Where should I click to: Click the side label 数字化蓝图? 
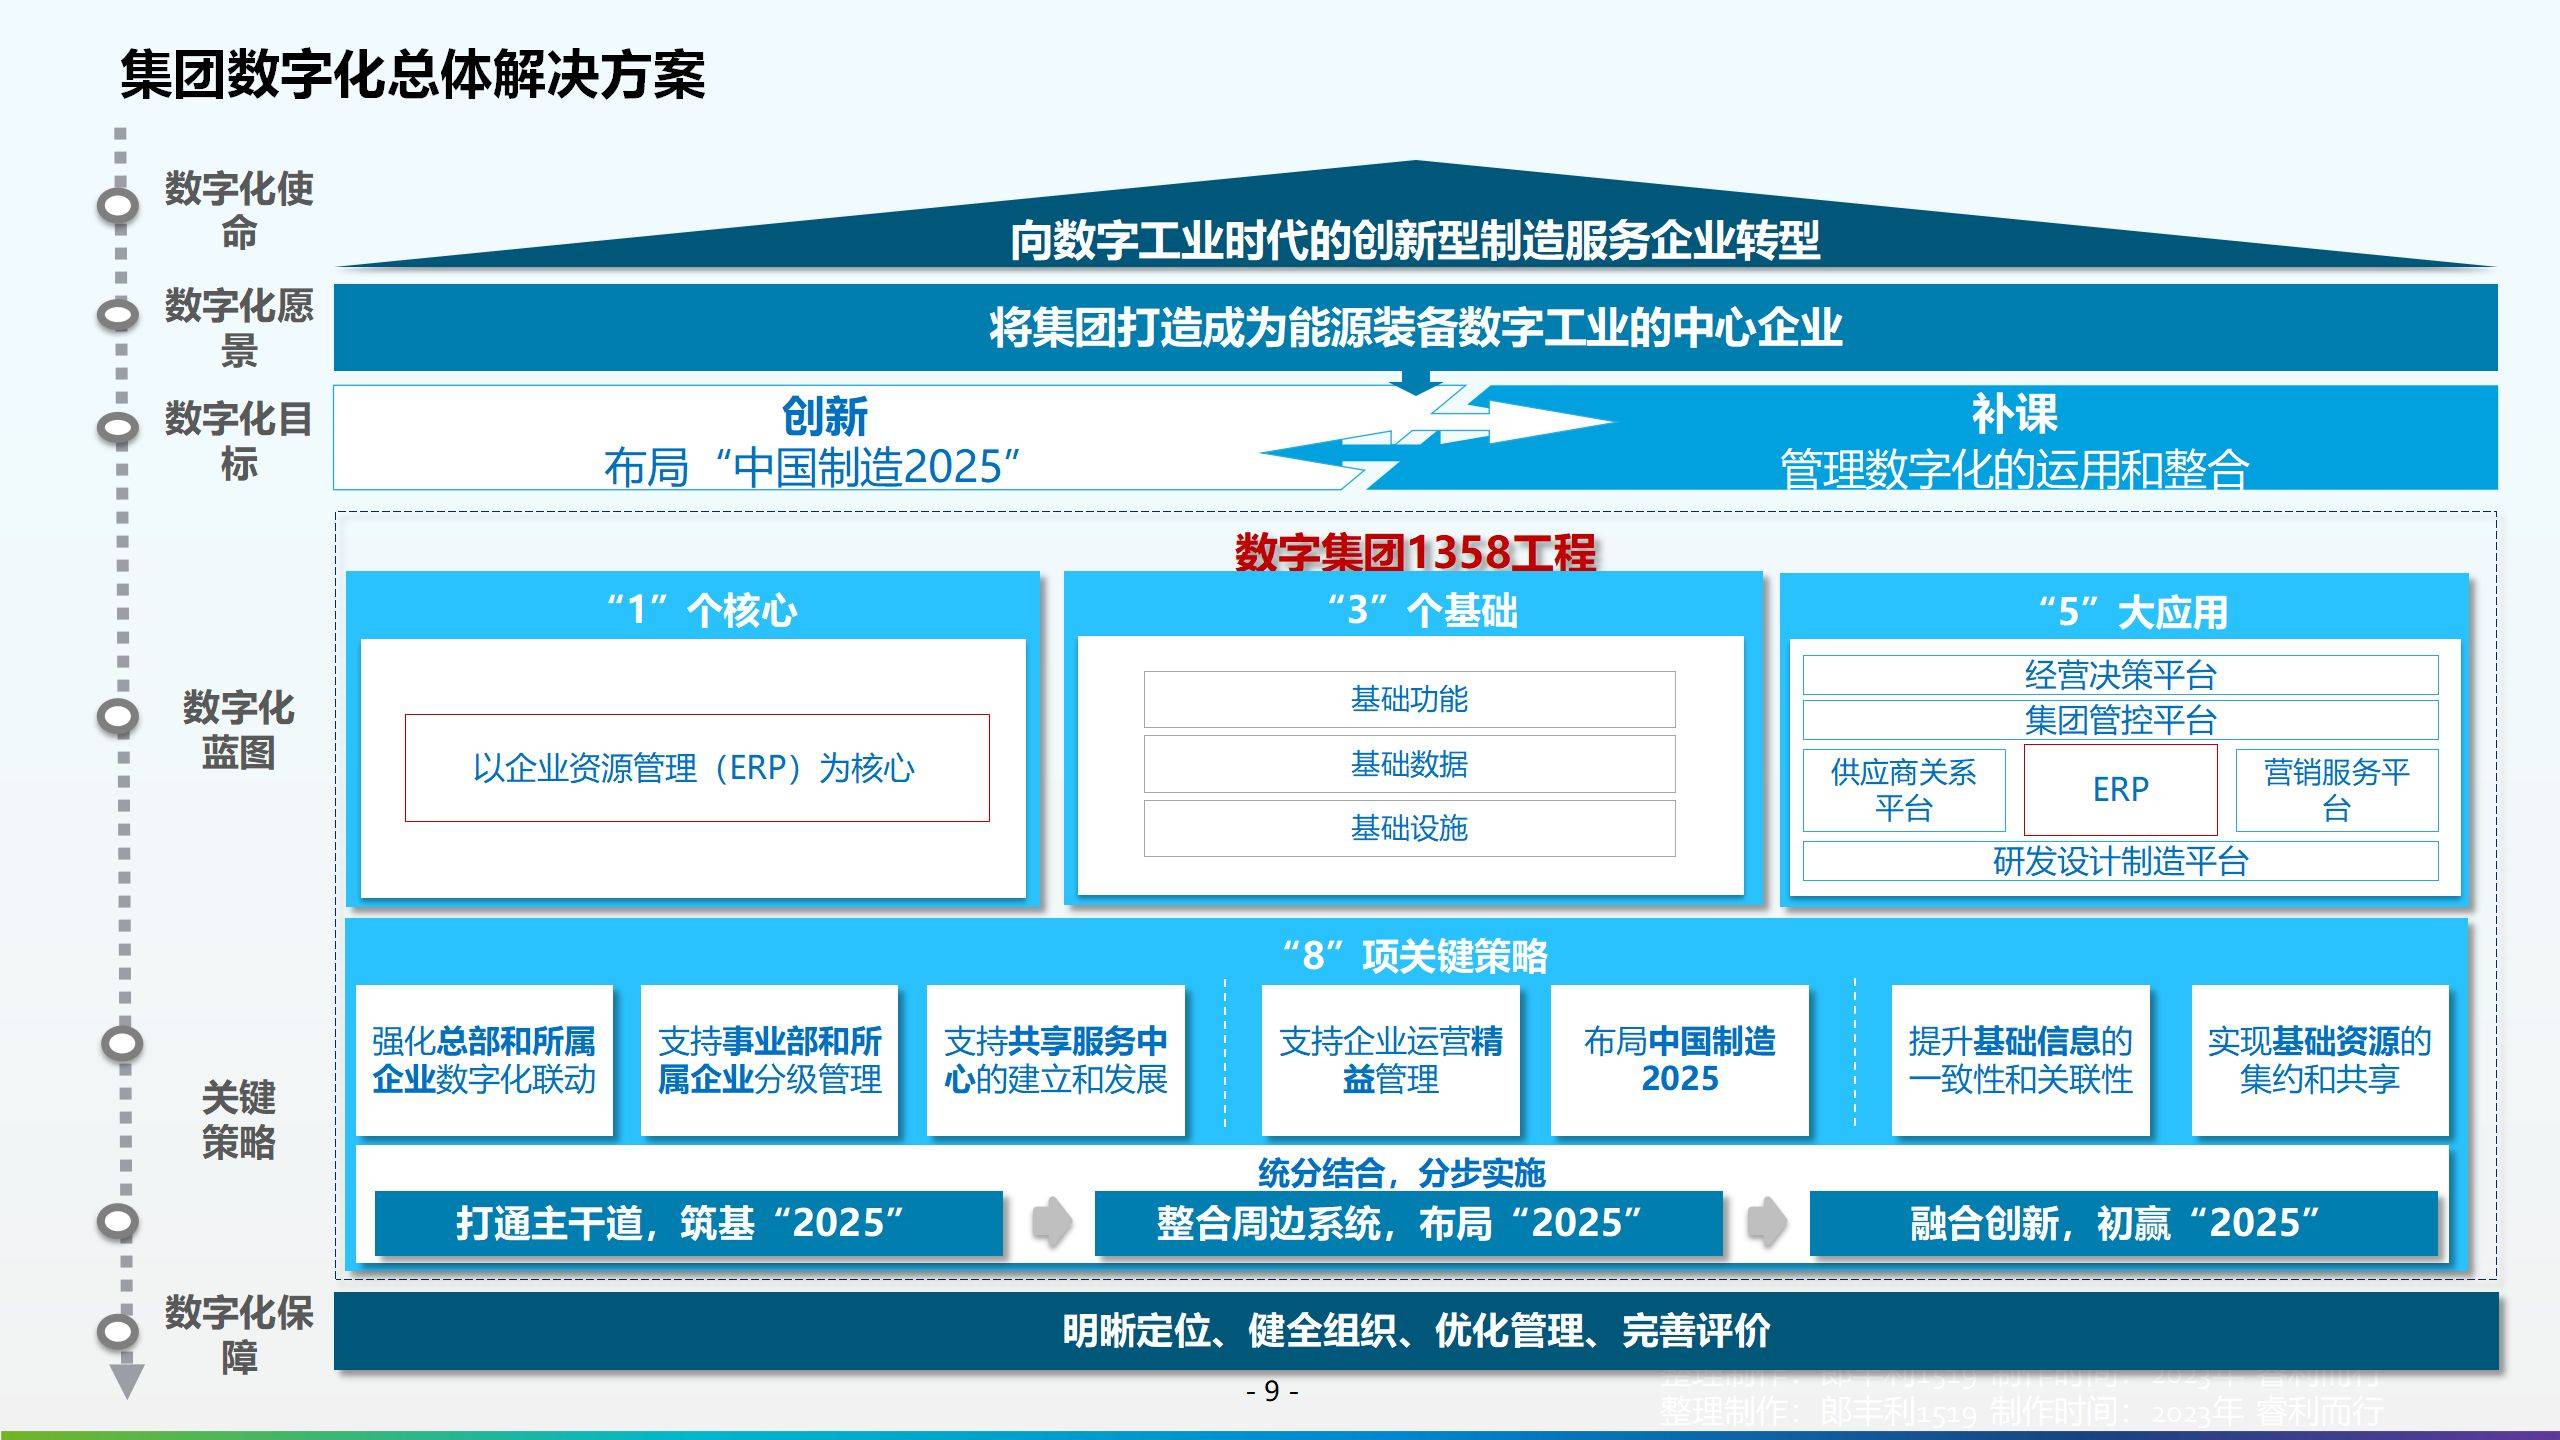click(238, 730)
